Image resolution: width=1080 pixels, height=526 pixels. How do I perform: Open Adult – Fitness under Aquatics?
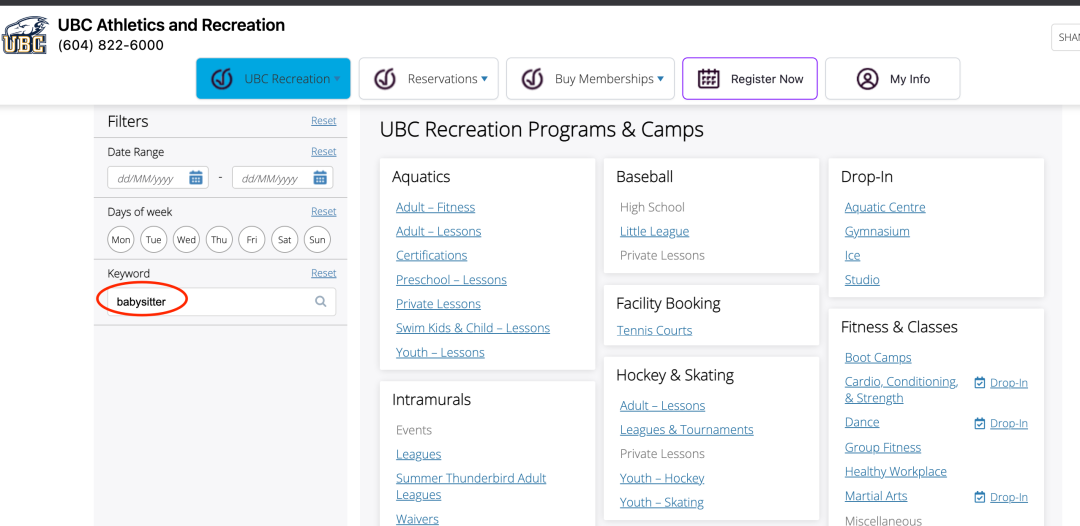pyautogui.click(x=435, y=207)
